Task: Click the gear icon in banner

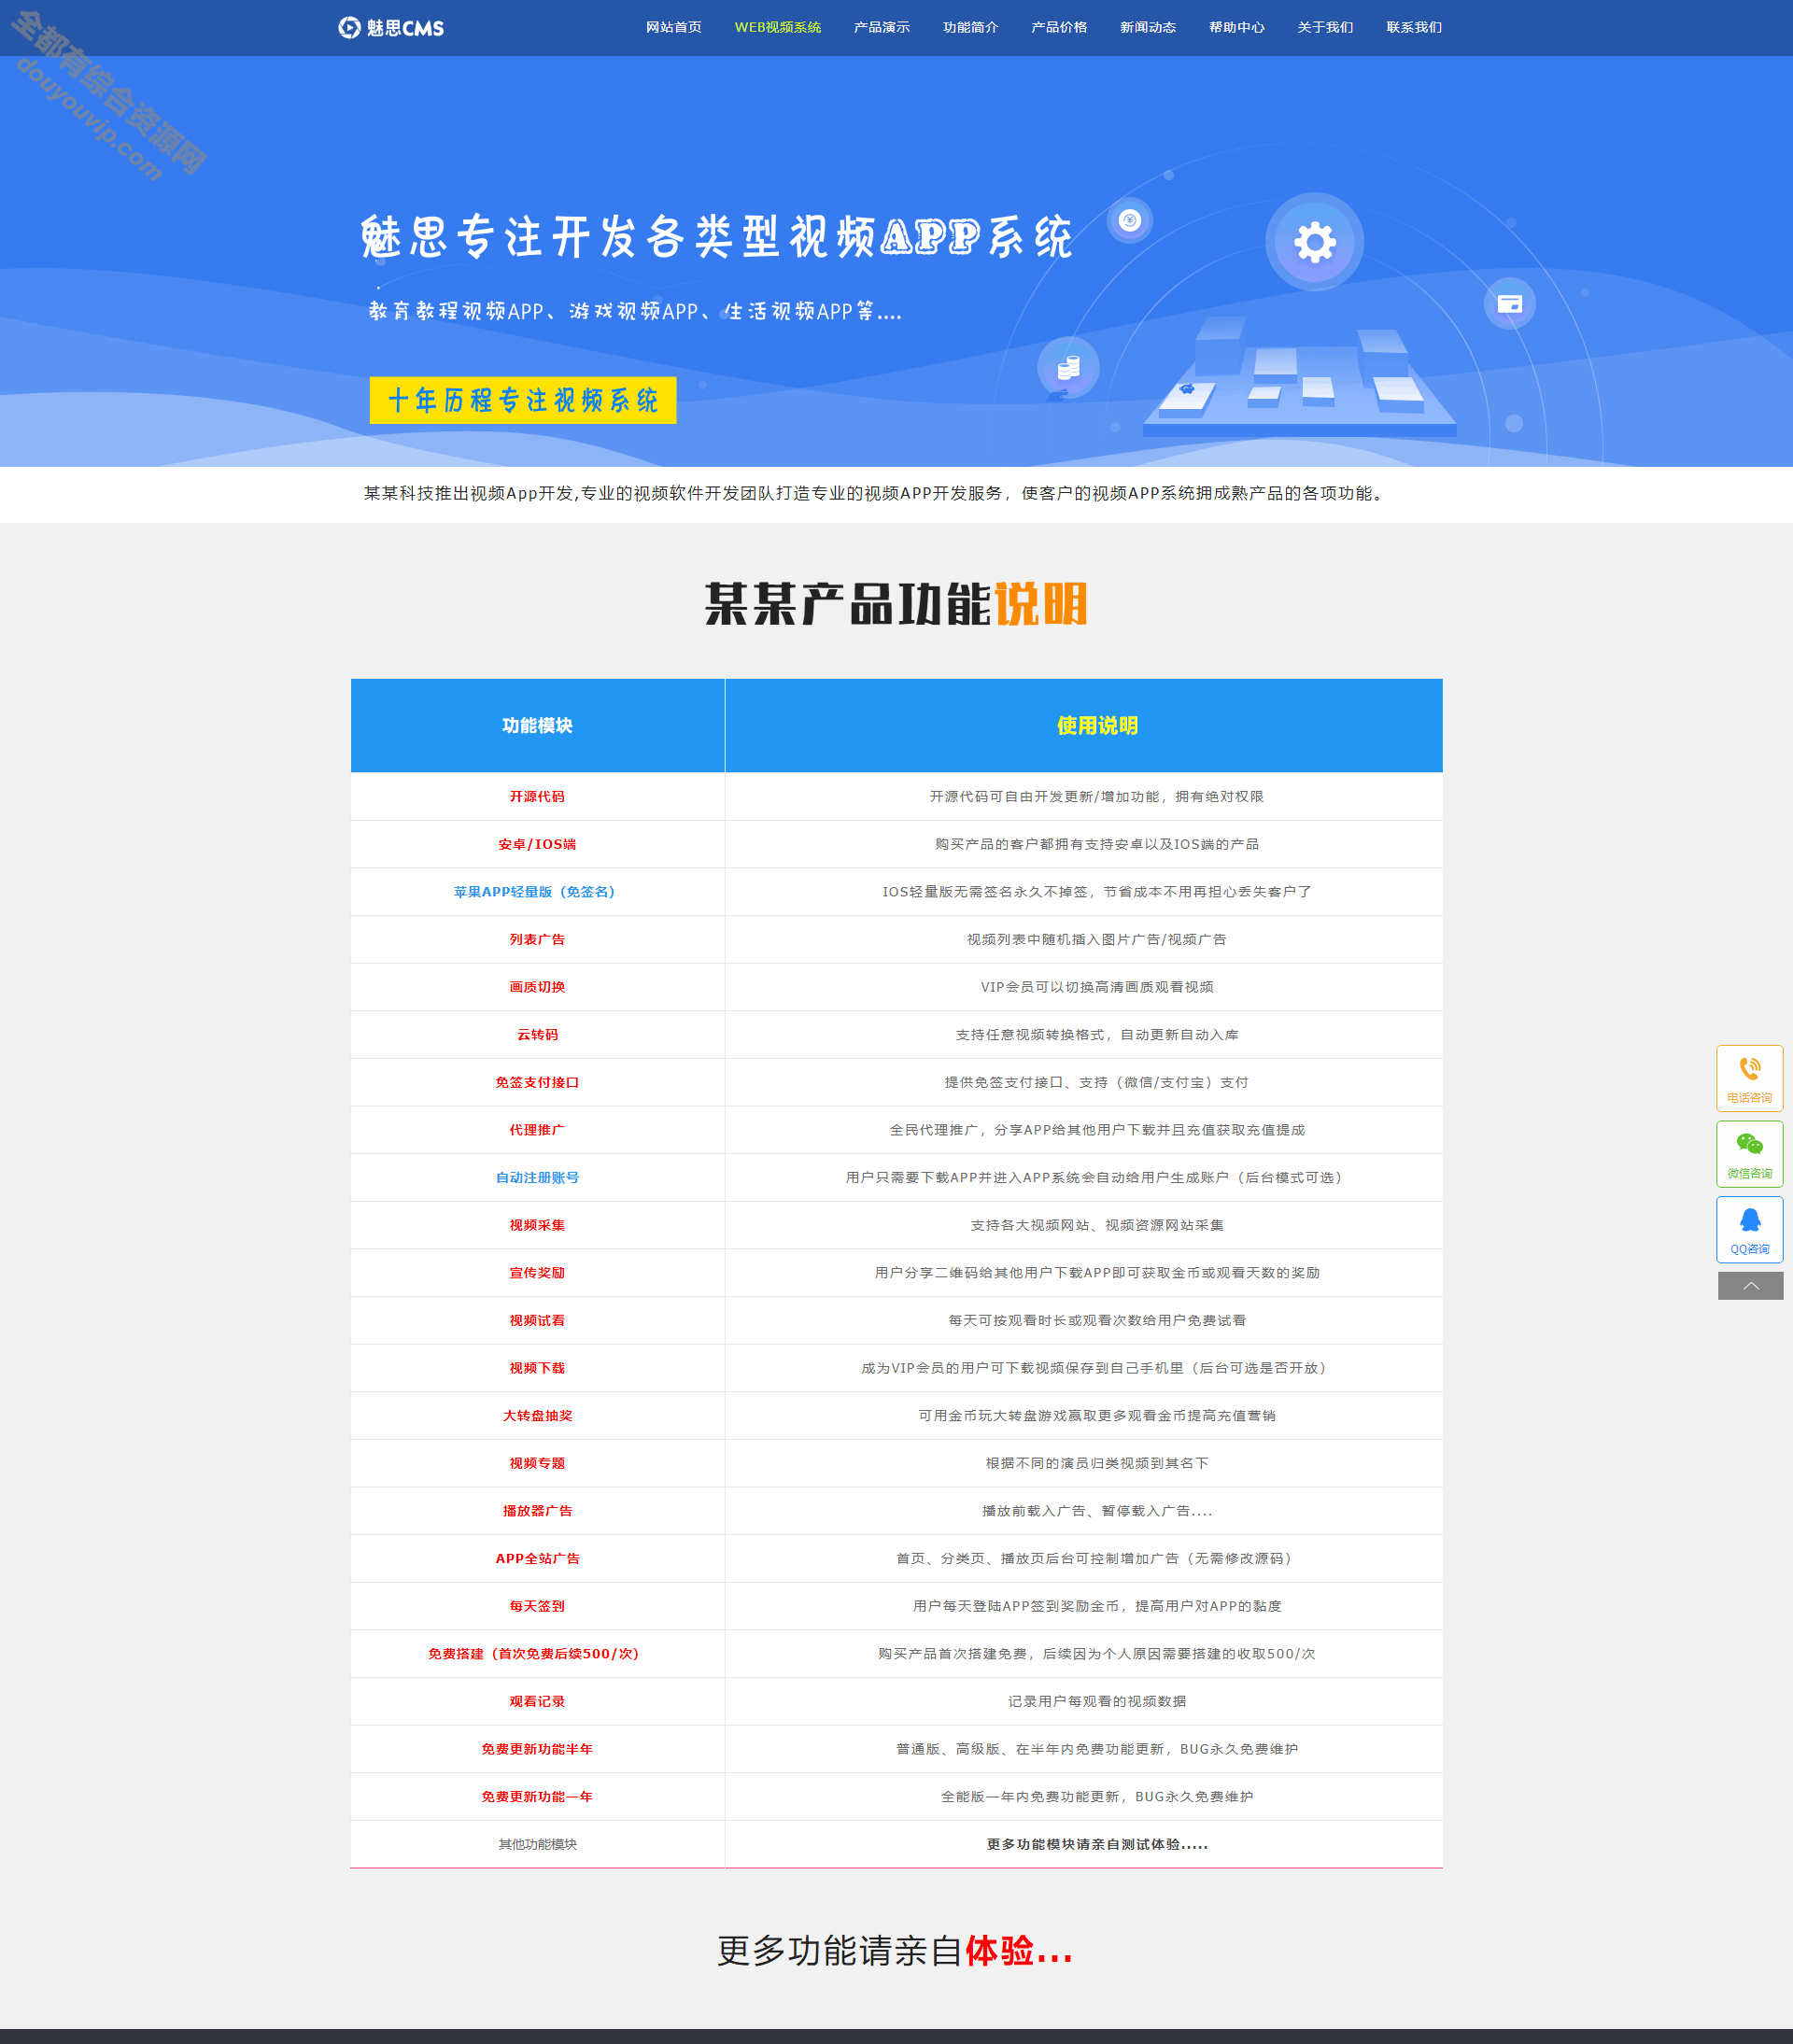Action: 1314,242
